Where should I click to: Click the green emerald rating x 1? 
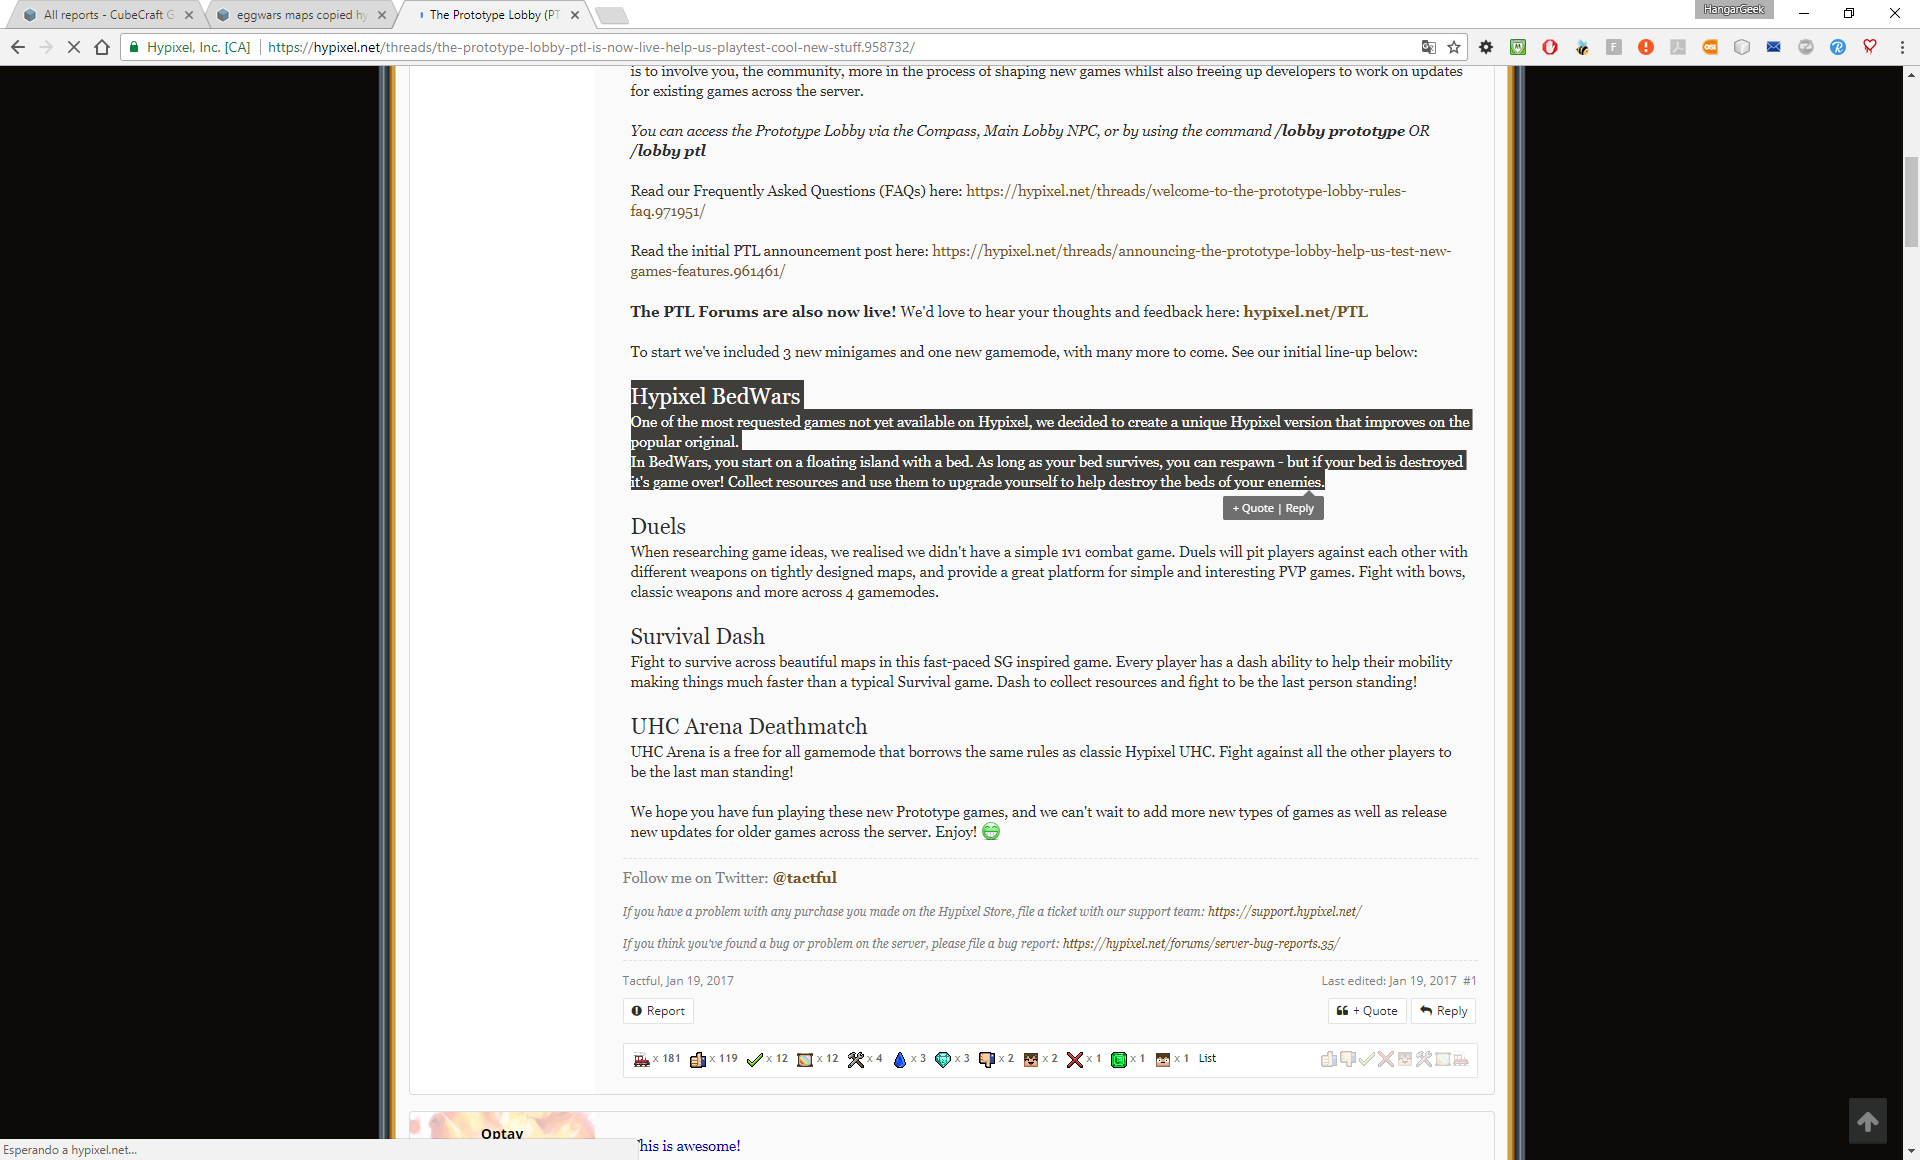1119,1059
